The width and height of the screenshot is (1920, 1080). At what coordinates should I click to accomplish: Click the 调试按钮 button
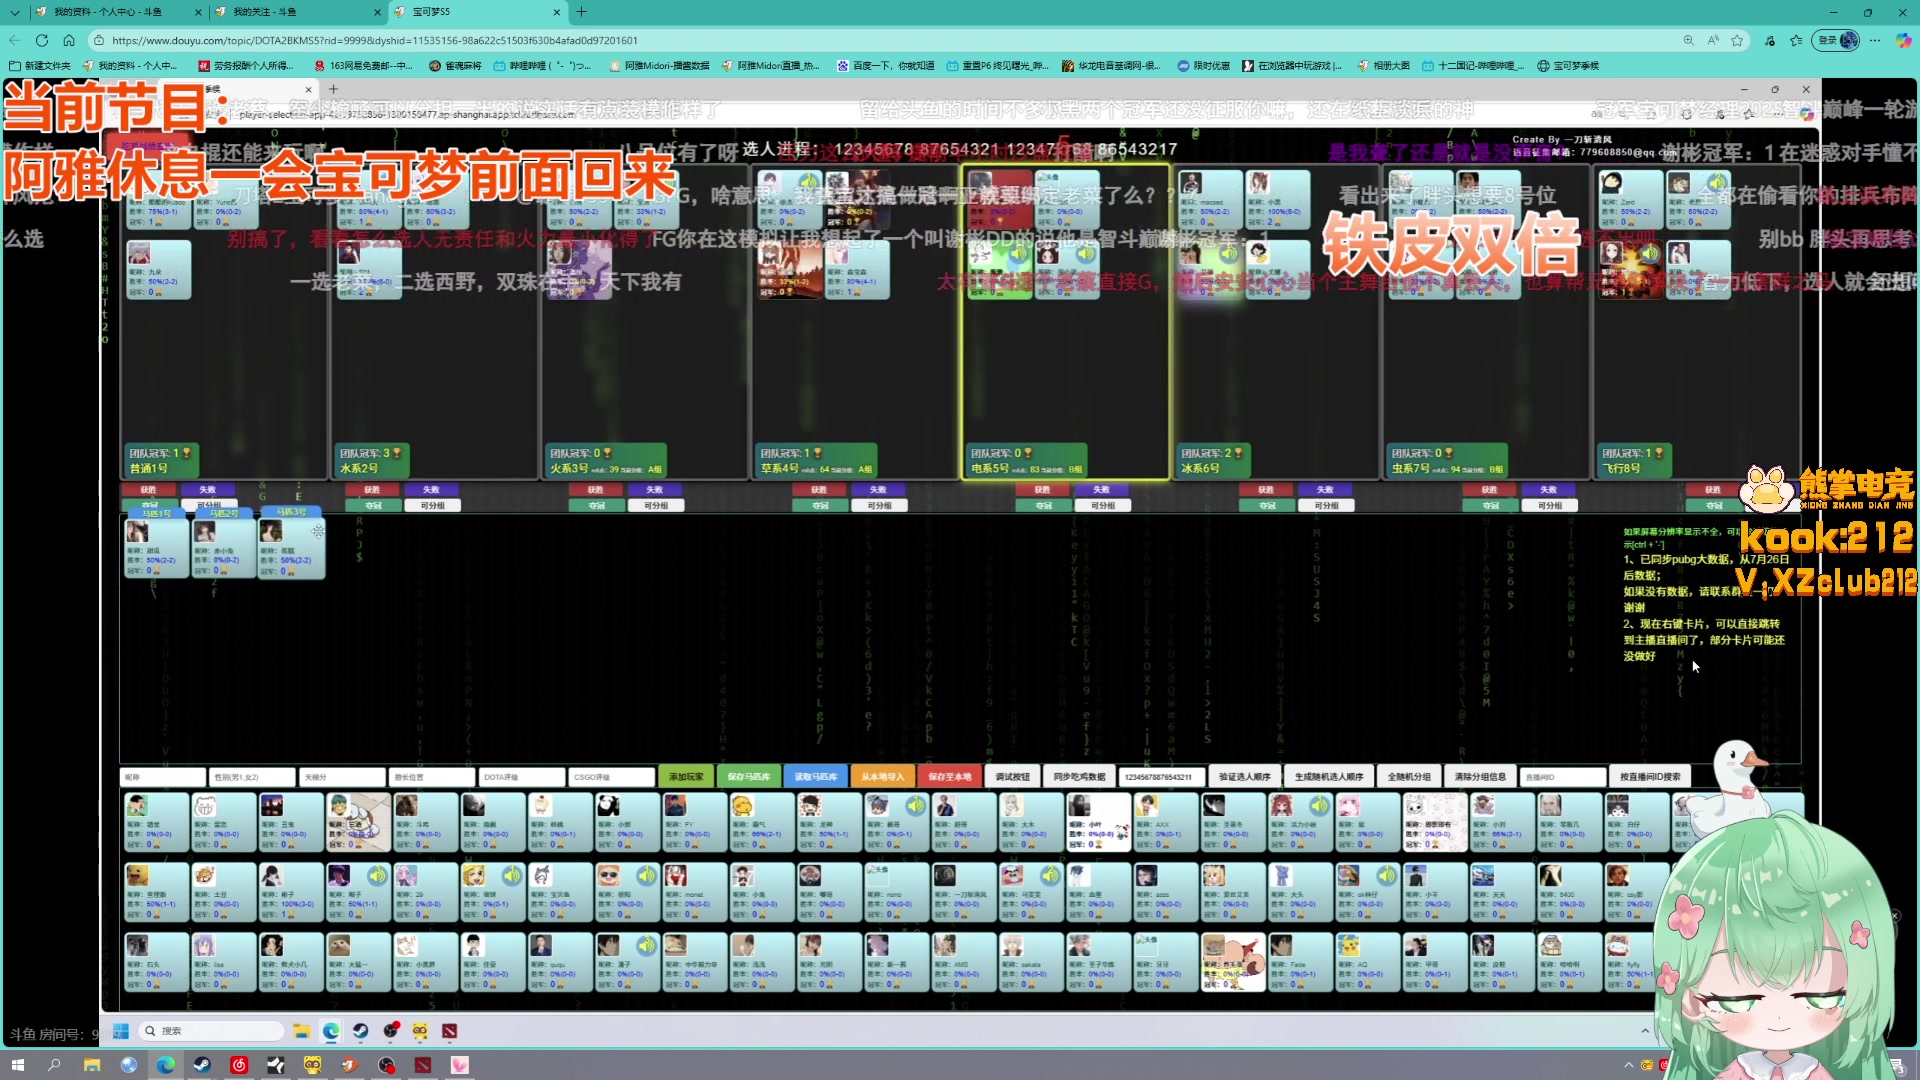tap(1012, 777)
